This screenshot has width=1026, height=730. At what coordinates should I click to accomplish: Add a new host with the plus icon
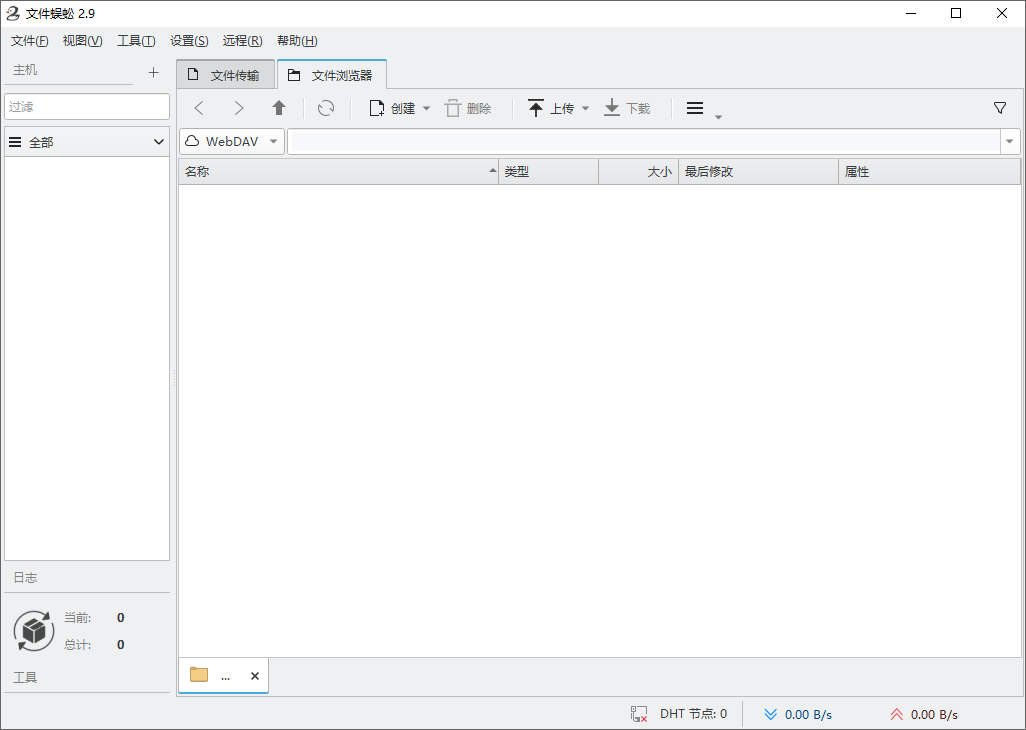(x=154, y=72)
